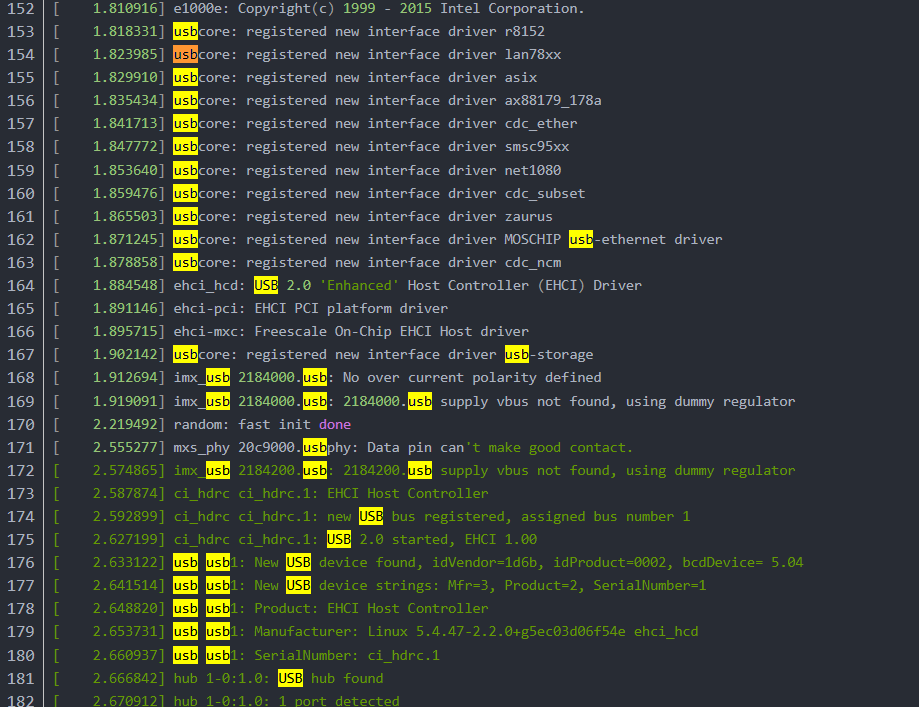Click the purple word done

click(x=335, y=424)
